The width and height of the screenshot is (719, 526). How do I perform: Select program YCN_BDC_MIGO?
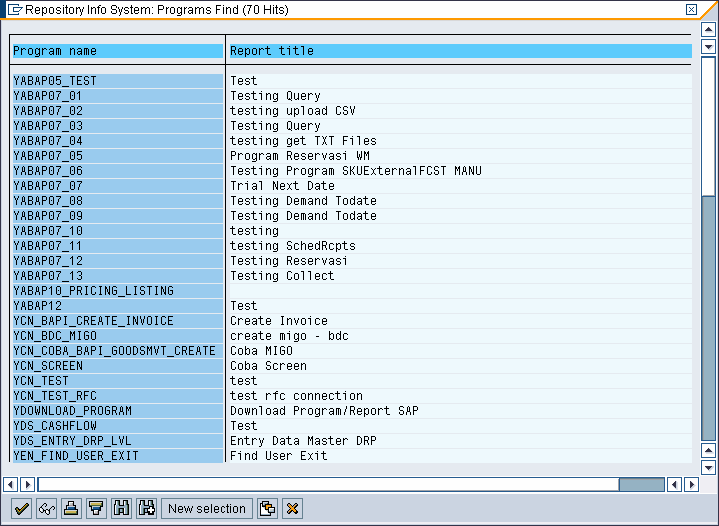pyautogui.click(x=118, y=336)
